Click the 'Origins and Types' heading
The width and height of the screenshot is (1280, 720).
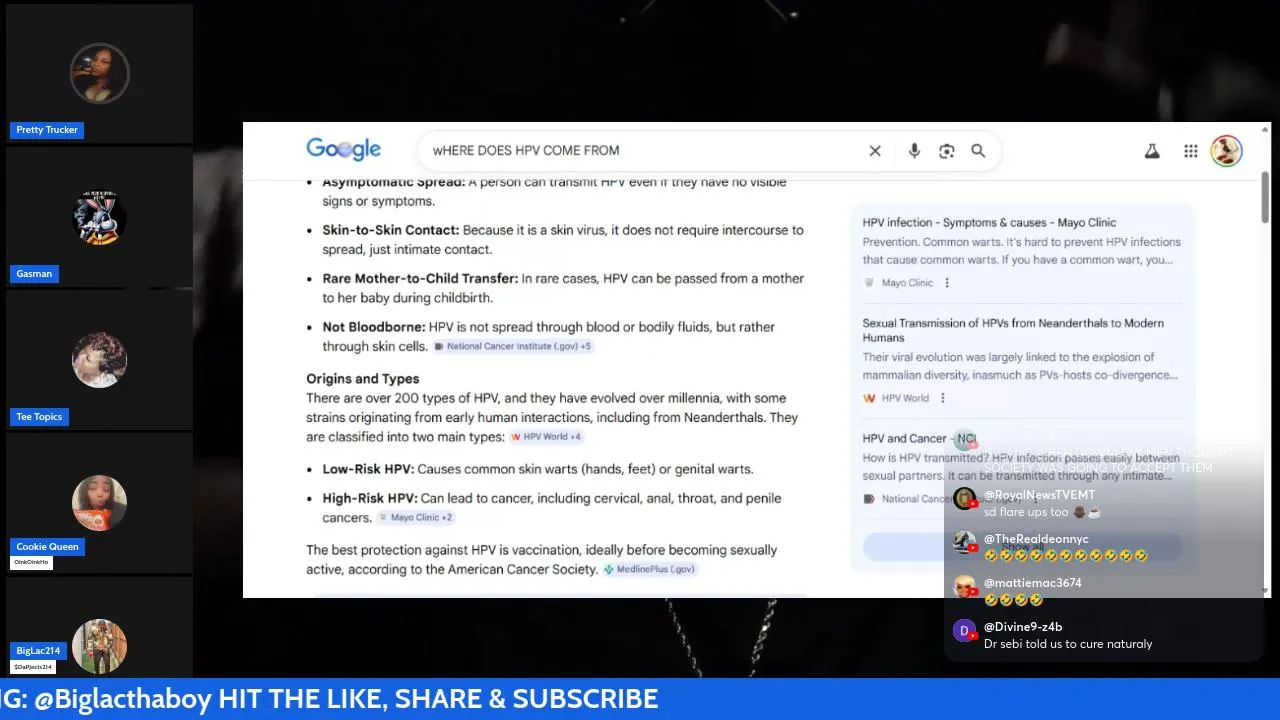[x=362, y=379]
